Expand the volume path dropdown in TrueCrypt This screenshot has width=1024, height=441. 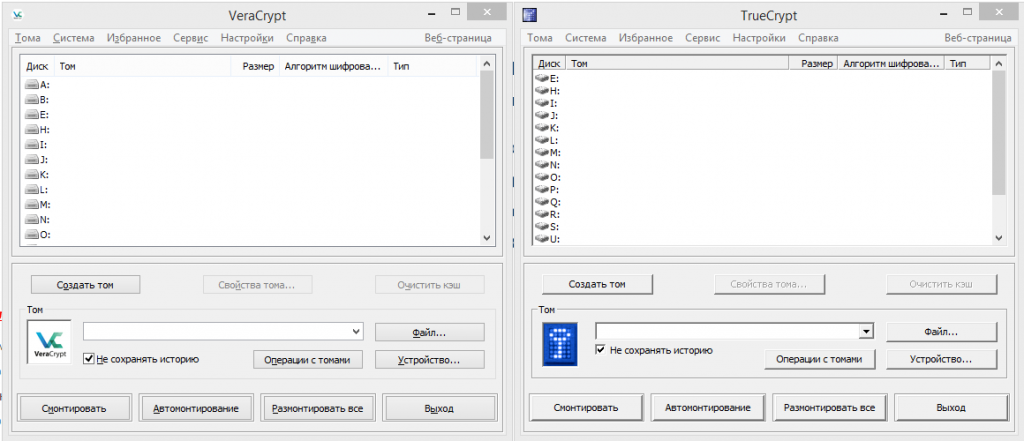click(x=868, y=331)
